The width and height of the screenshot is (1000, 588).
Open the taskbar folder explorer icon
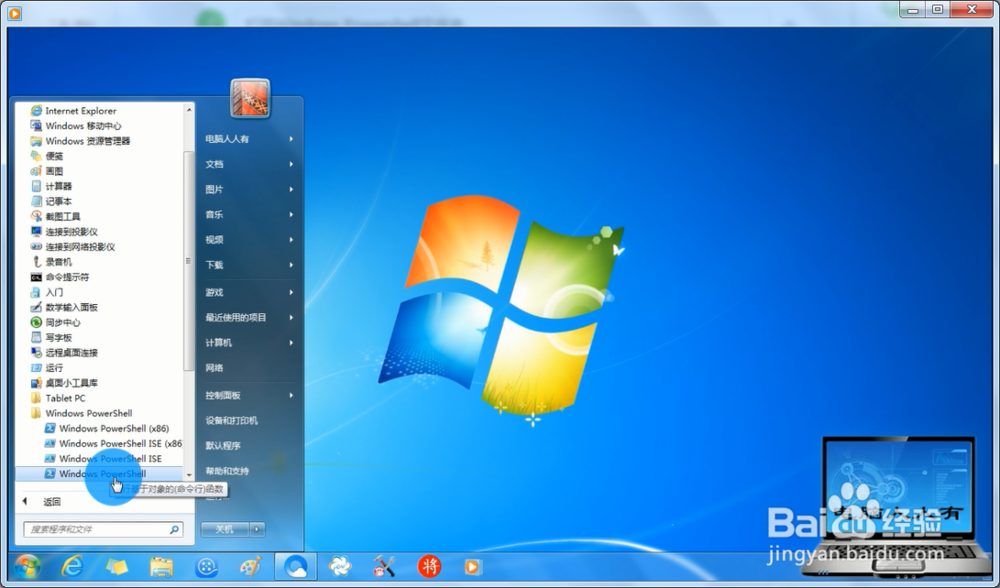(161, 566)
